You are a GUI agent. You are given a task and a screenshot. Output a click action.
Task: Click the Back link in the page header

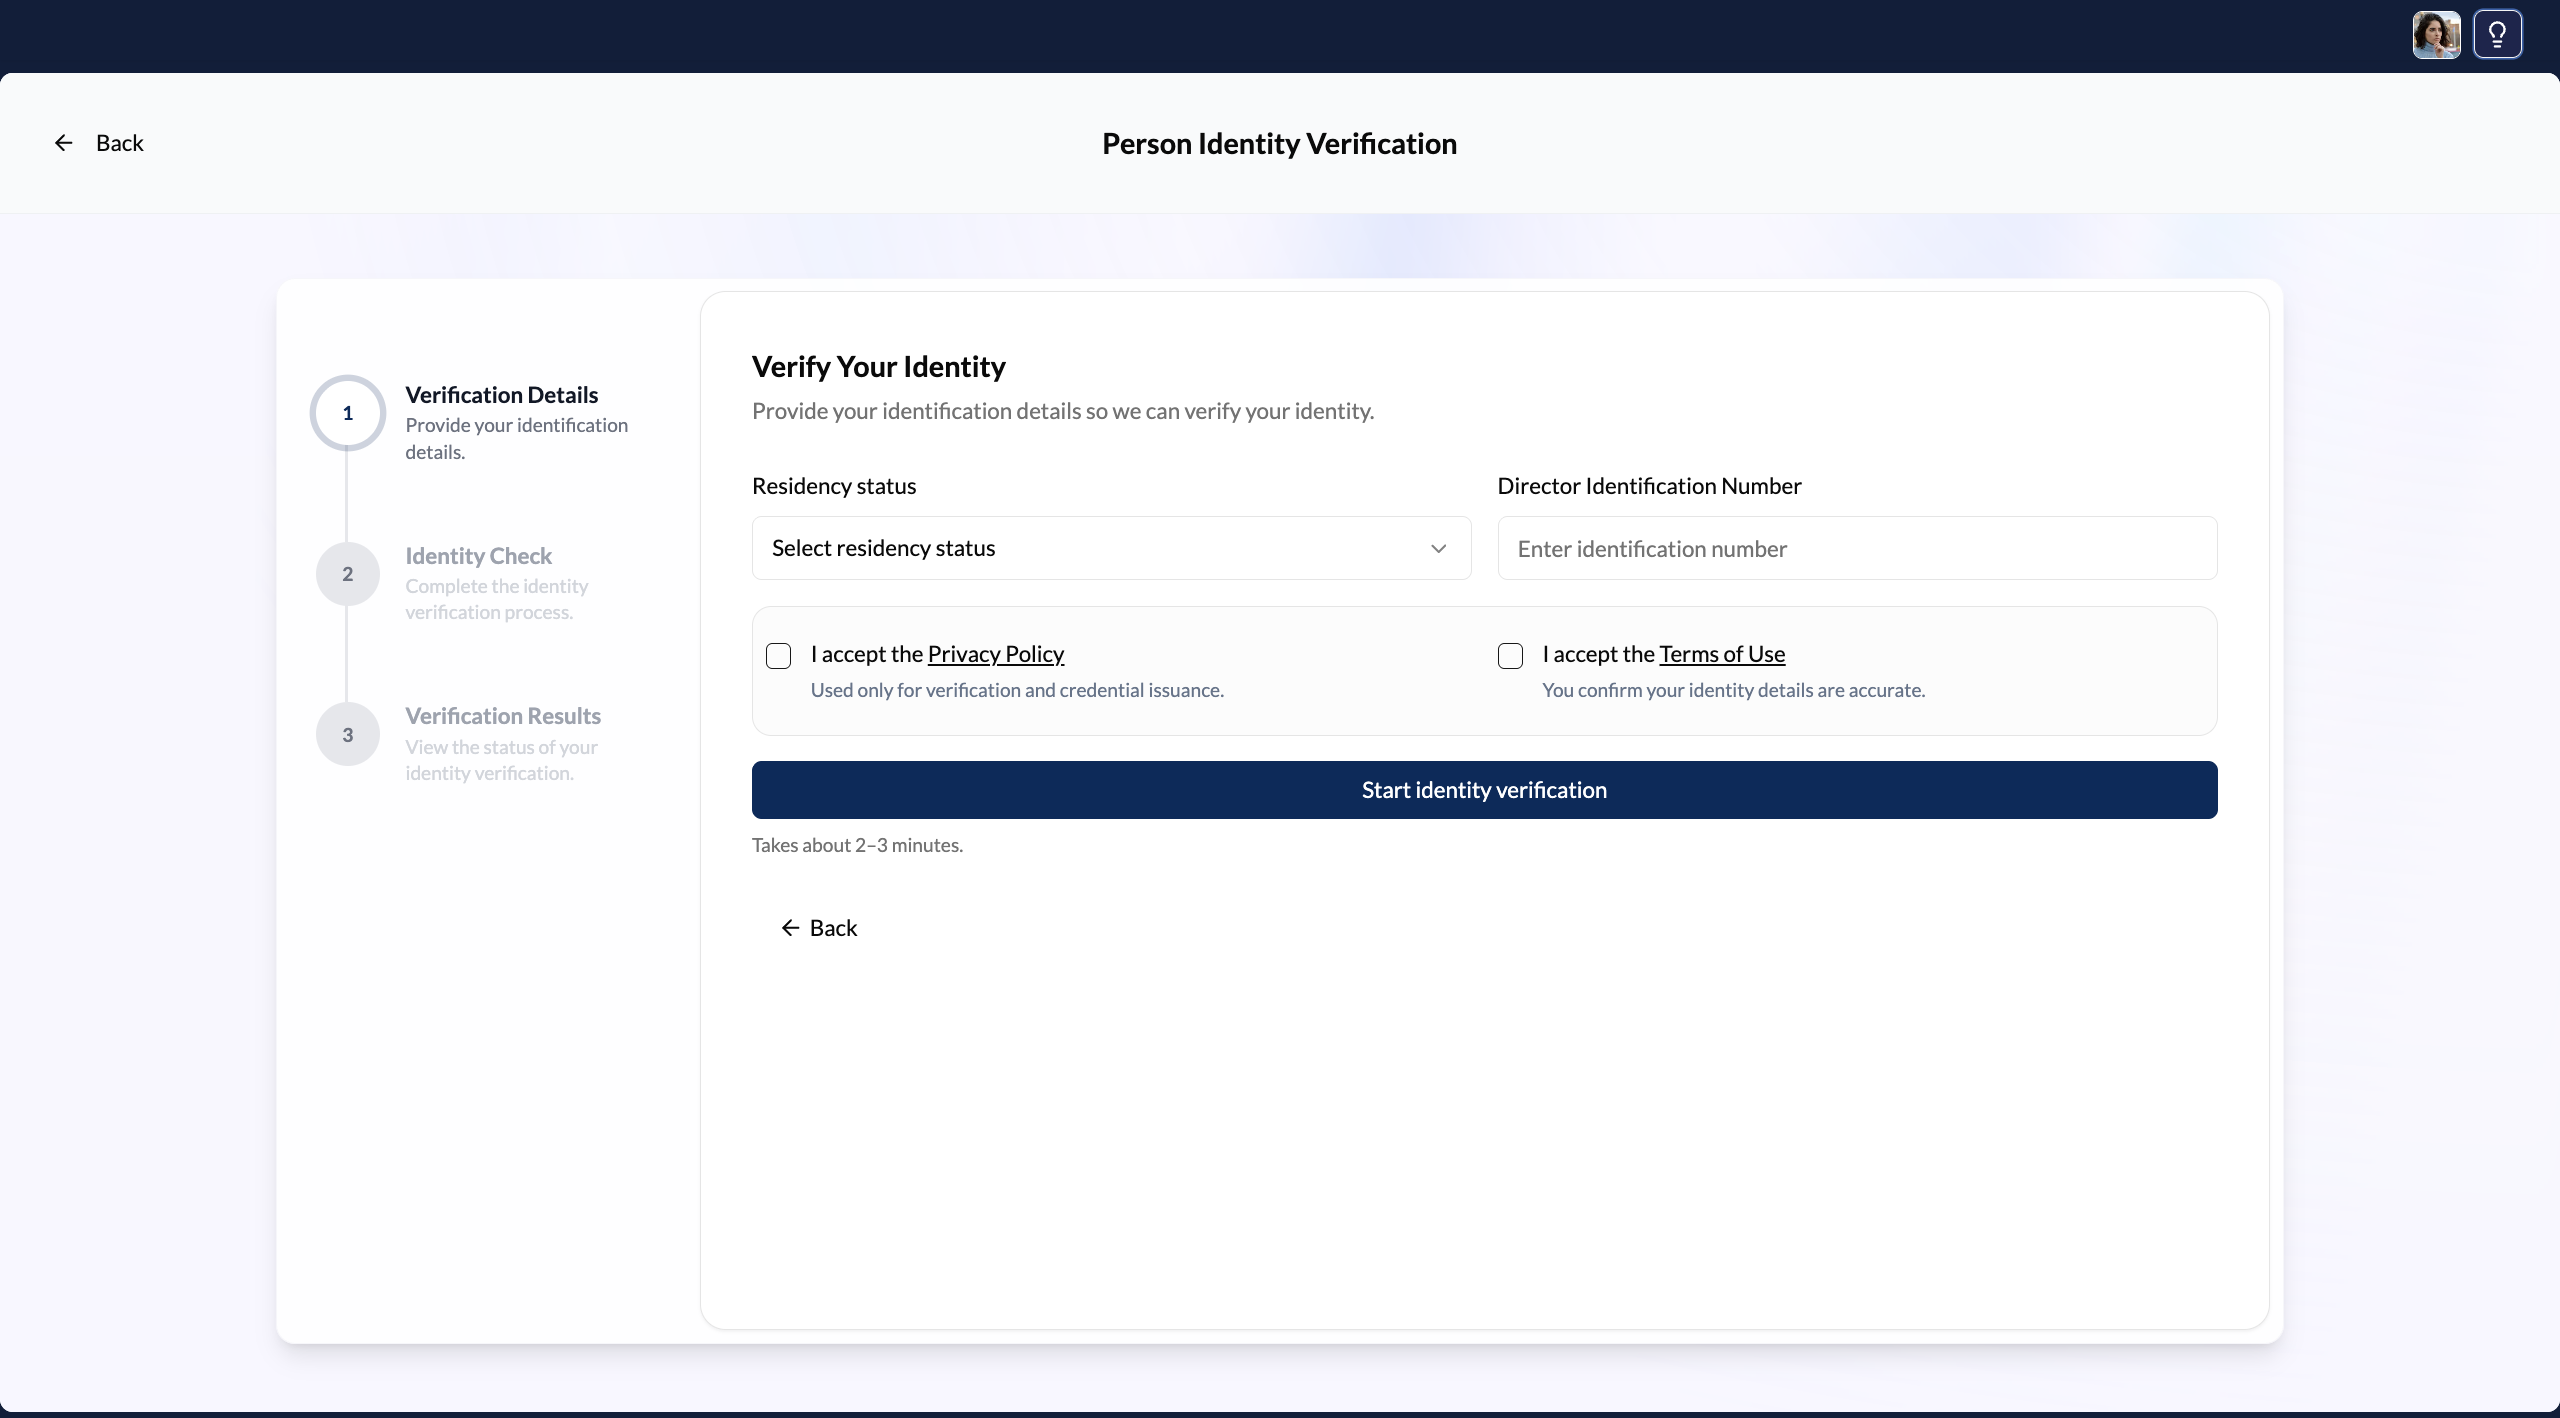(120, 142)
